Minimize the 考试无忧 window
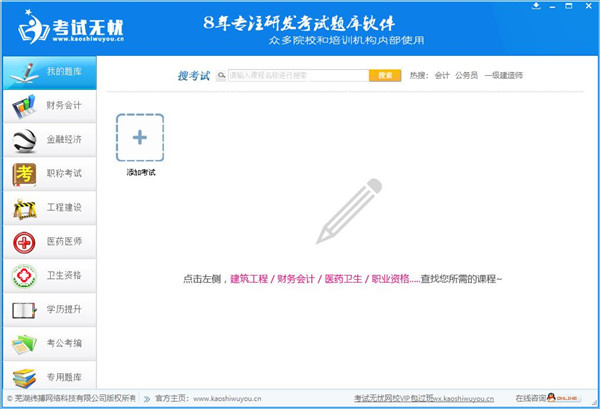Image resolution: width=600 pixels, height=409 pixels. 552,7
